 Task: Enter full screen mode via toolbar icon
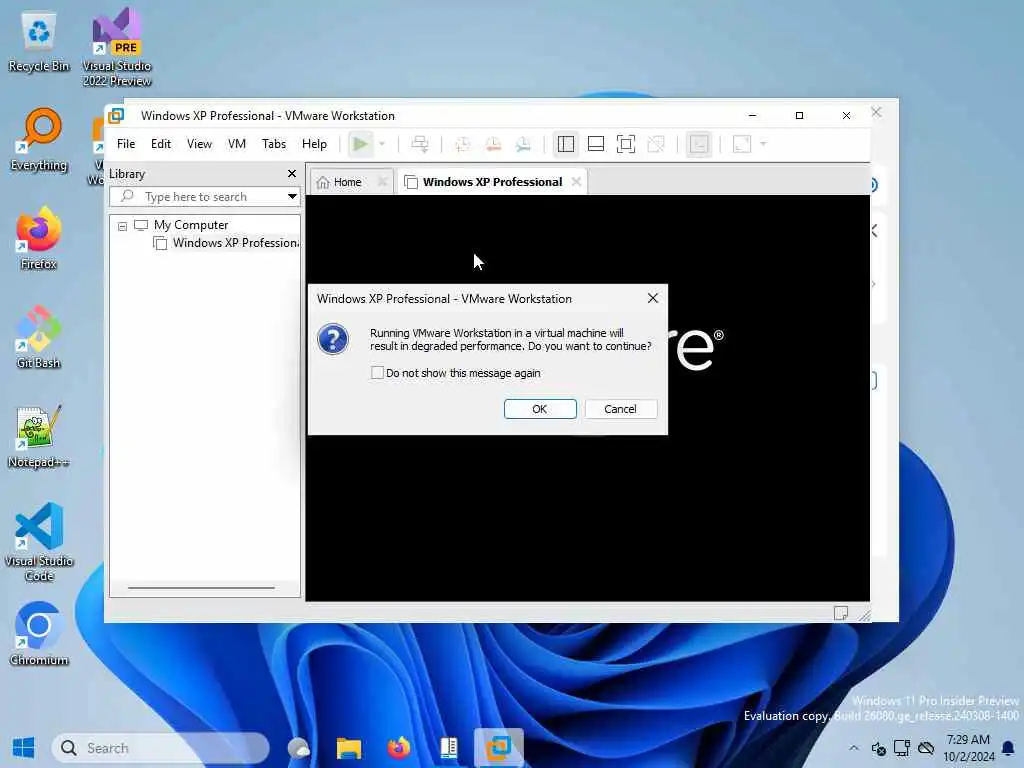pos(626,144)
